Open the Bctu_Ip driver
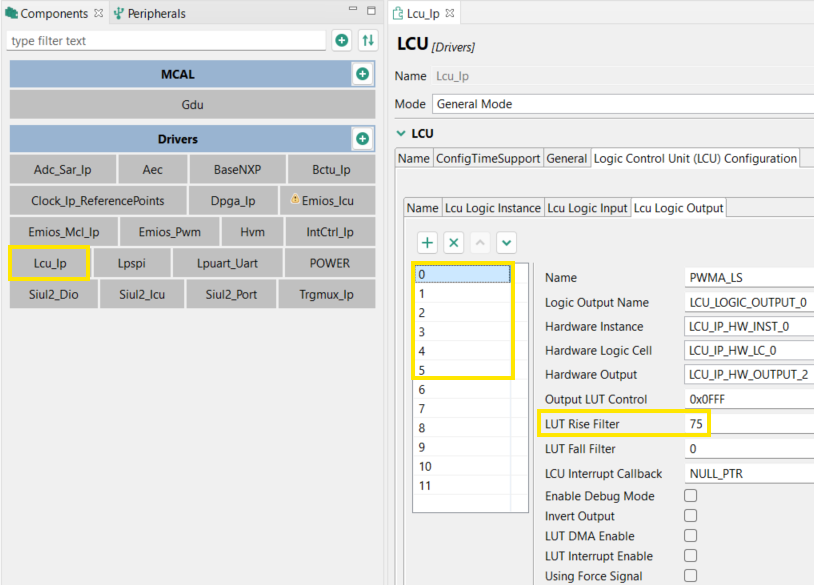Image resolution: width=814 pixels, height=585 pixels. click(331, 170)
